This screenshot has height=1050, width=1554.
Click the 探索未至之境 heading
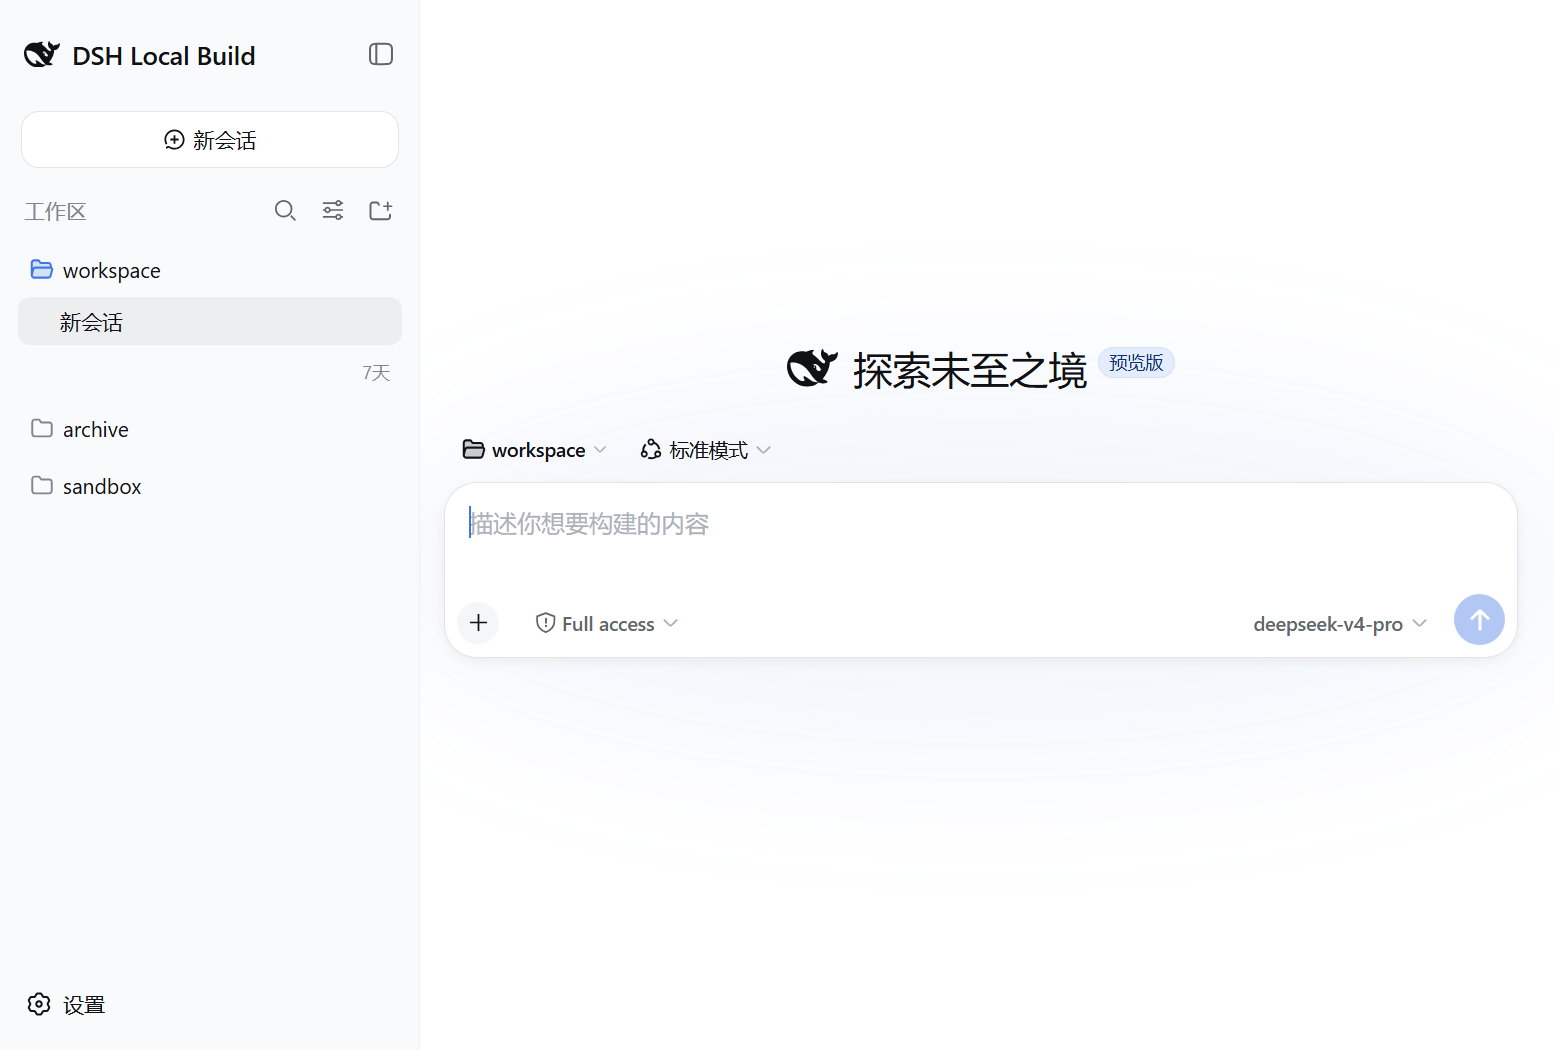pyautogui.click(x=969, y=371)
